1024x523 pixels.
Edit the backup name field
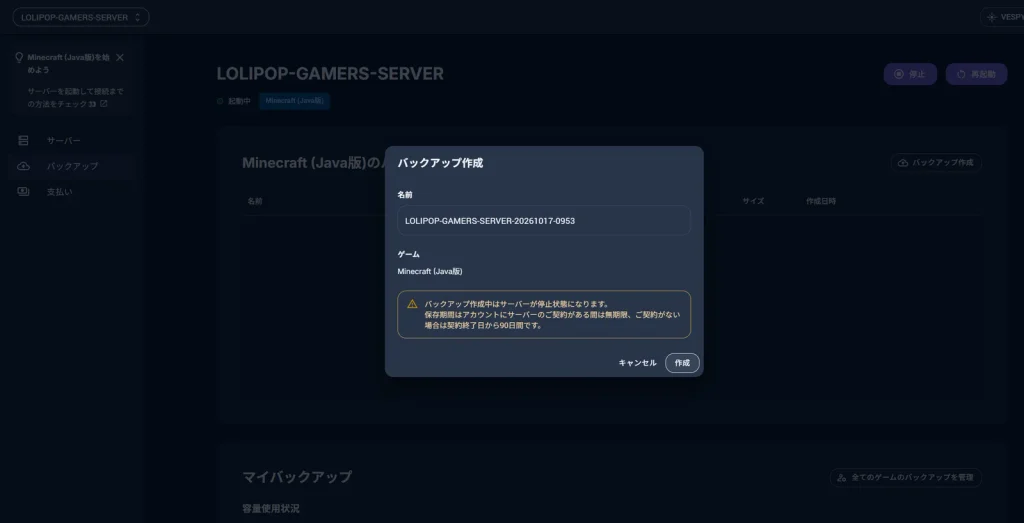click(543, 221)
